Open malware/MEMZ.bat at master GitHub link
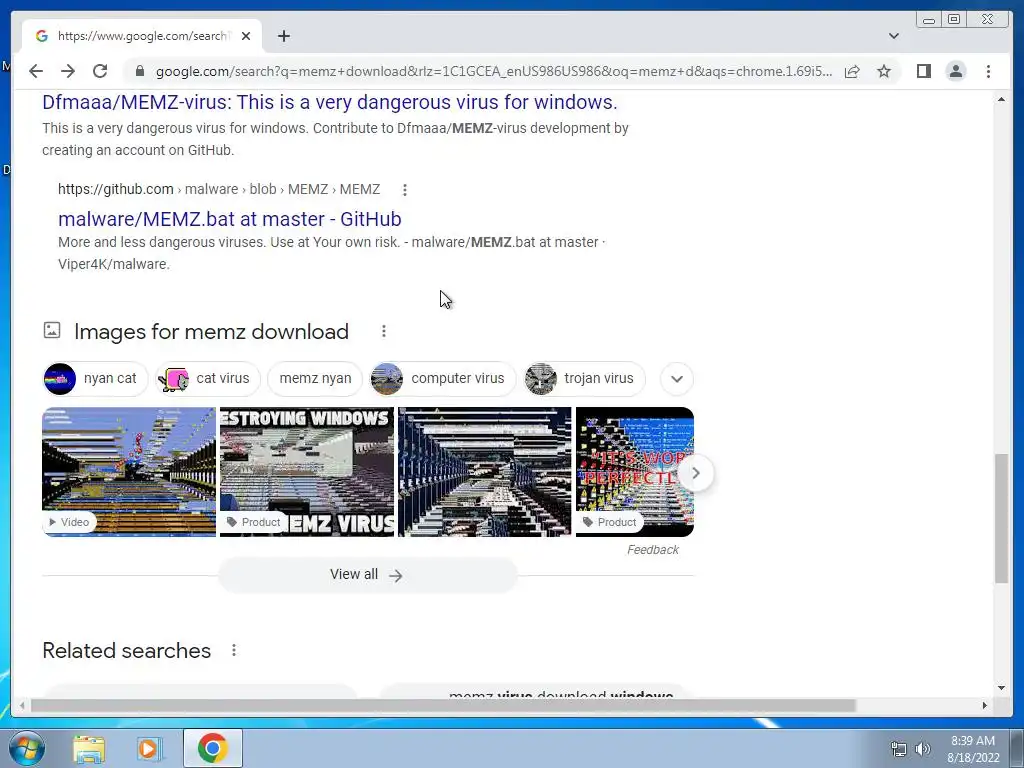This screenshot has width=1024, height=768. (x=230, y=219)
